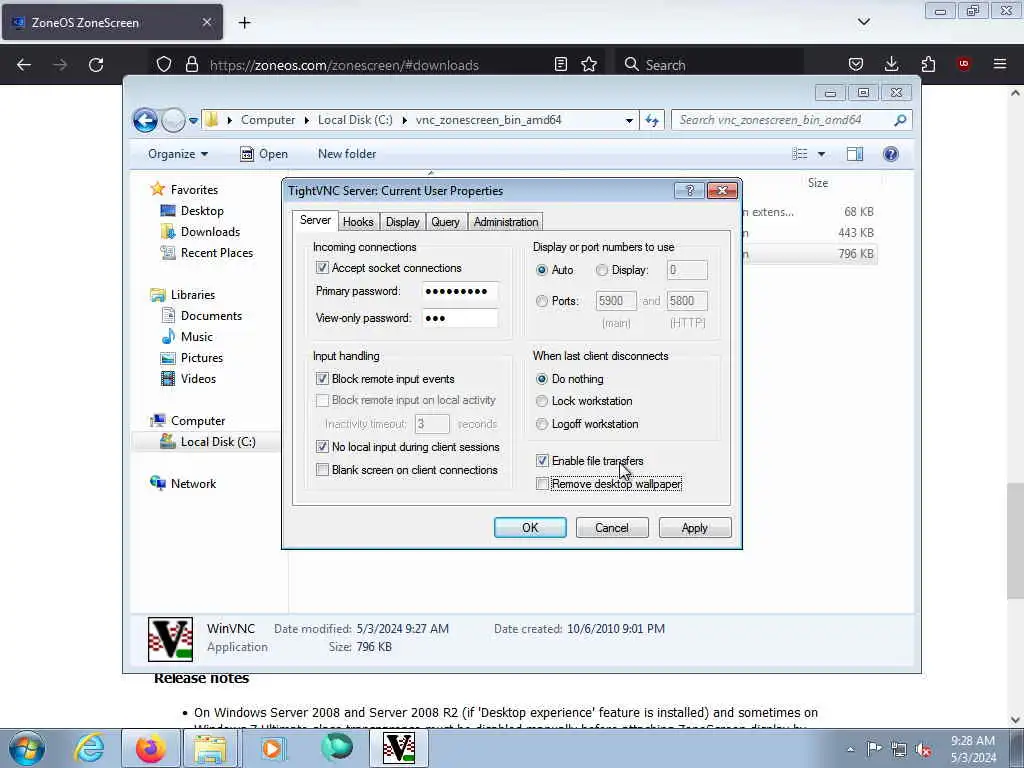1024x768 pixels.
Task: Select the Server tab
Action: 315,220
